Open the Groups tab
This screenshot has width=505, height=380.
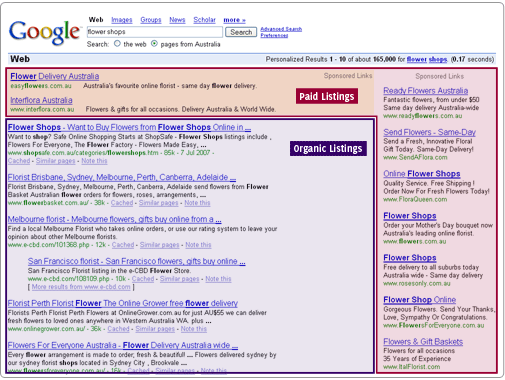click(x=151, y=20)
